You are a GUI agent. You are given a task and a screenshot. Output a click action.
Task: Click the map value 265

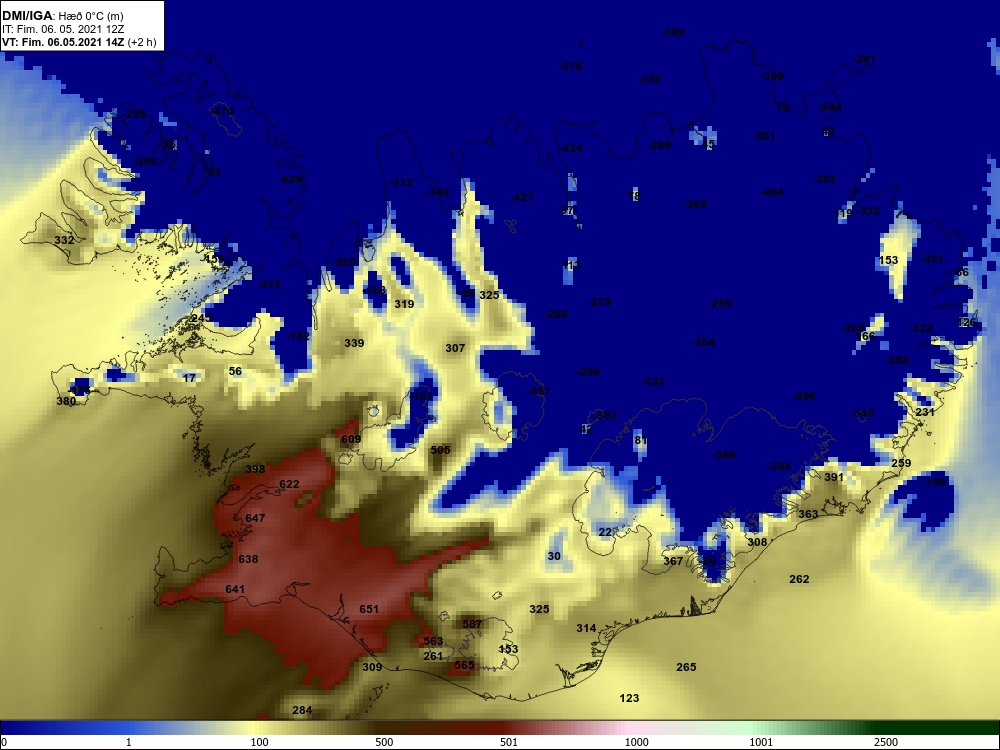click(x=686, y=666)
